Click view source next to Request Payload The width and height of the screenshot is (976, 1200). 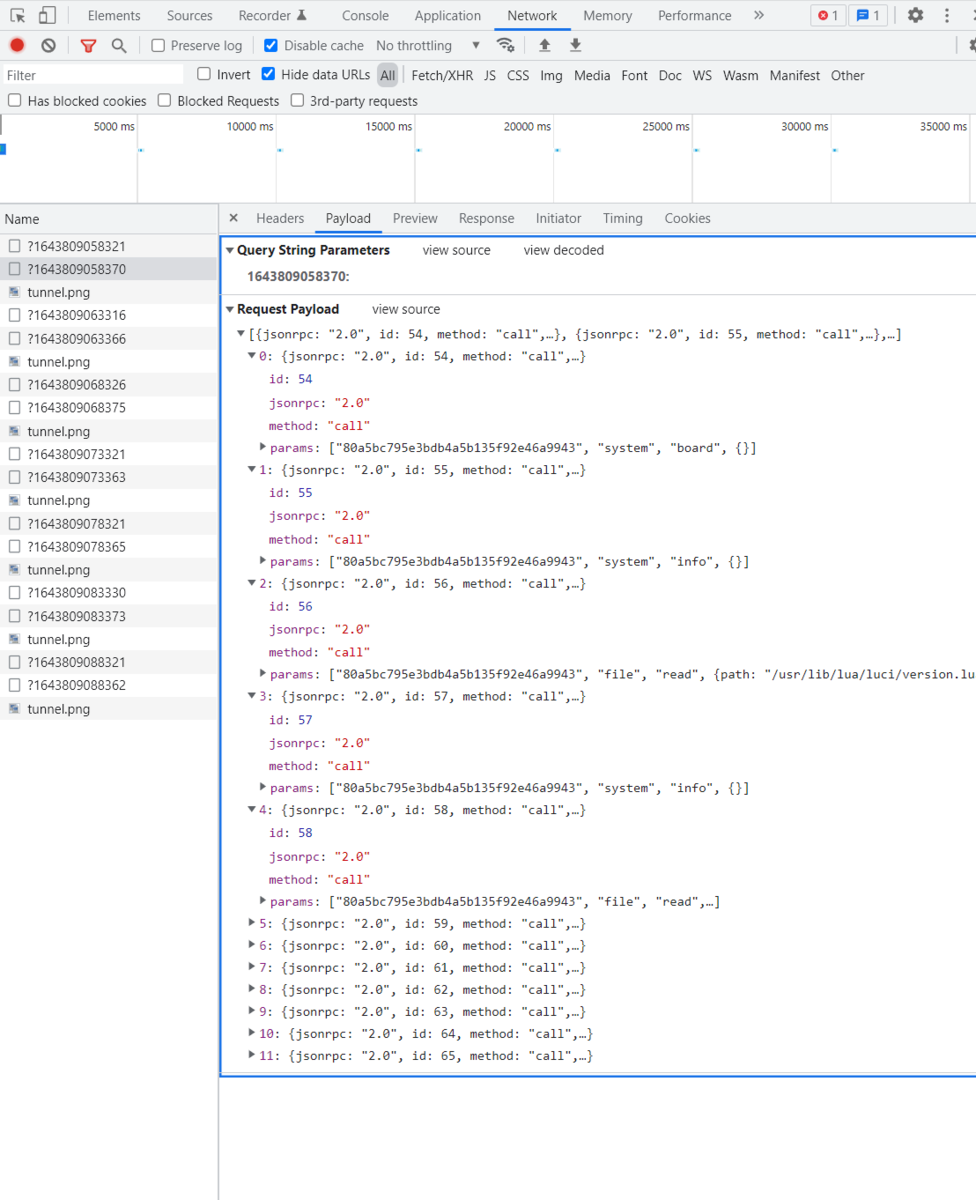[405, 309]
